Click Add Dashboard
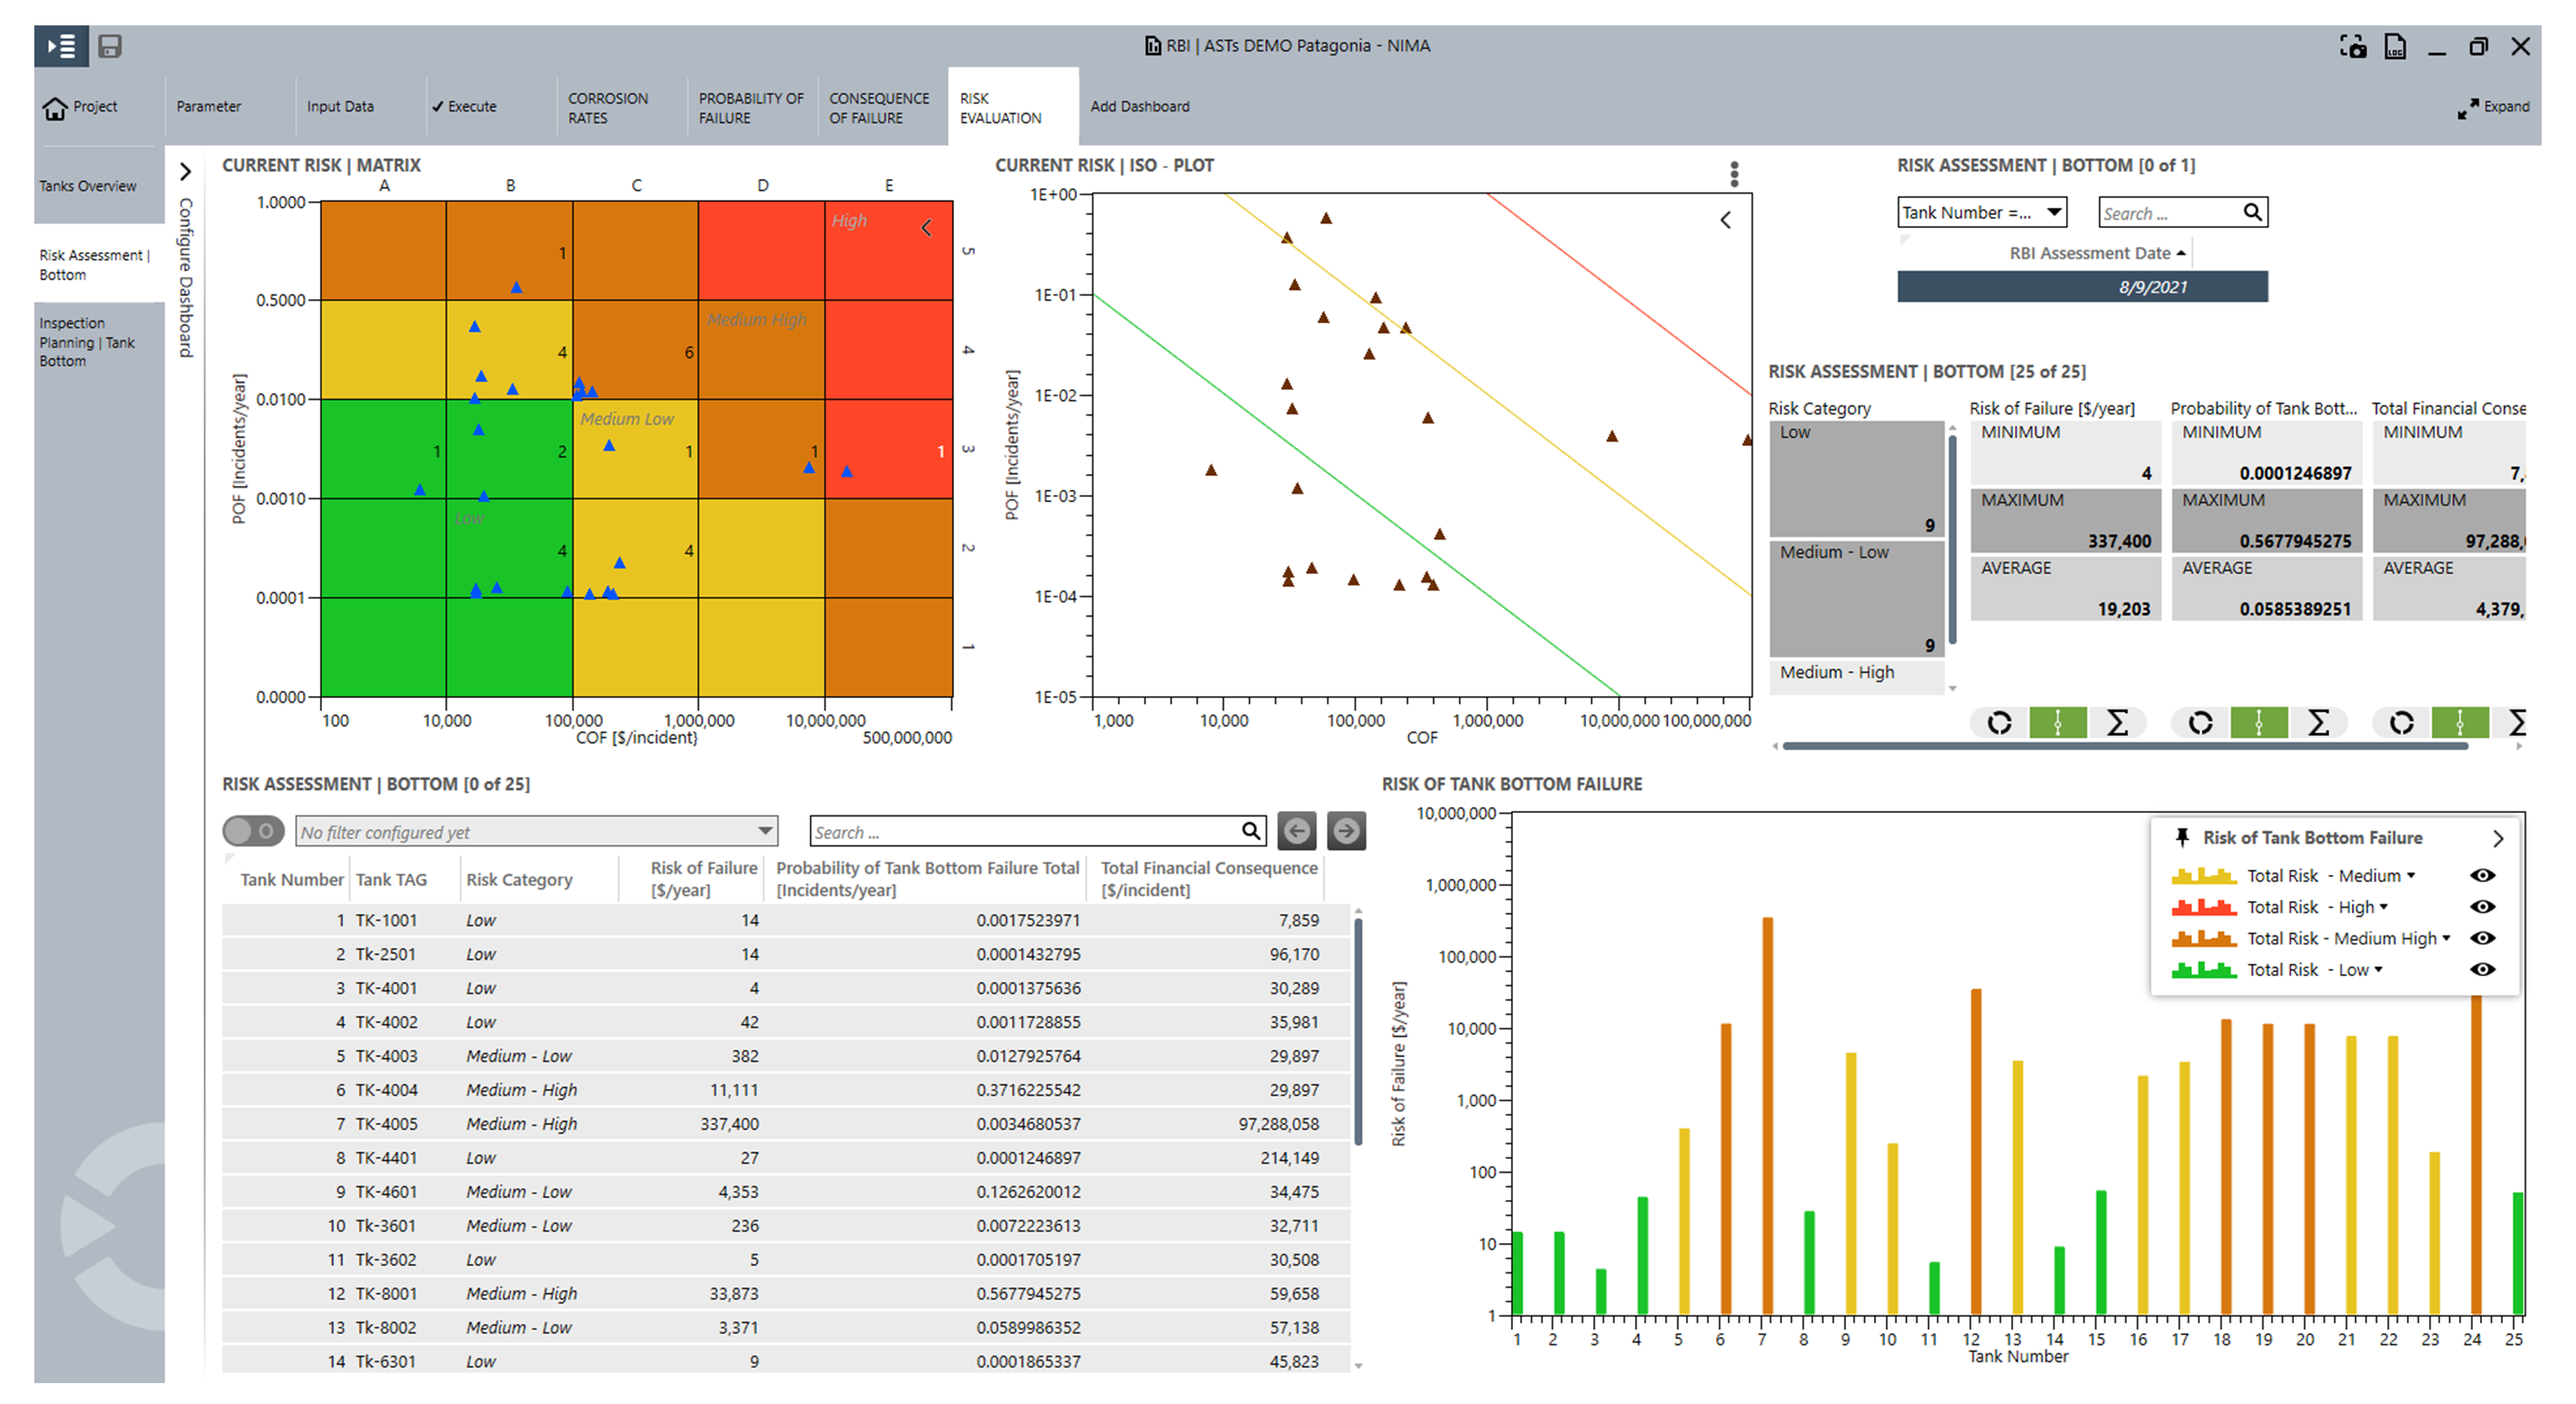2576x1404 pixels. point(1139,106)
